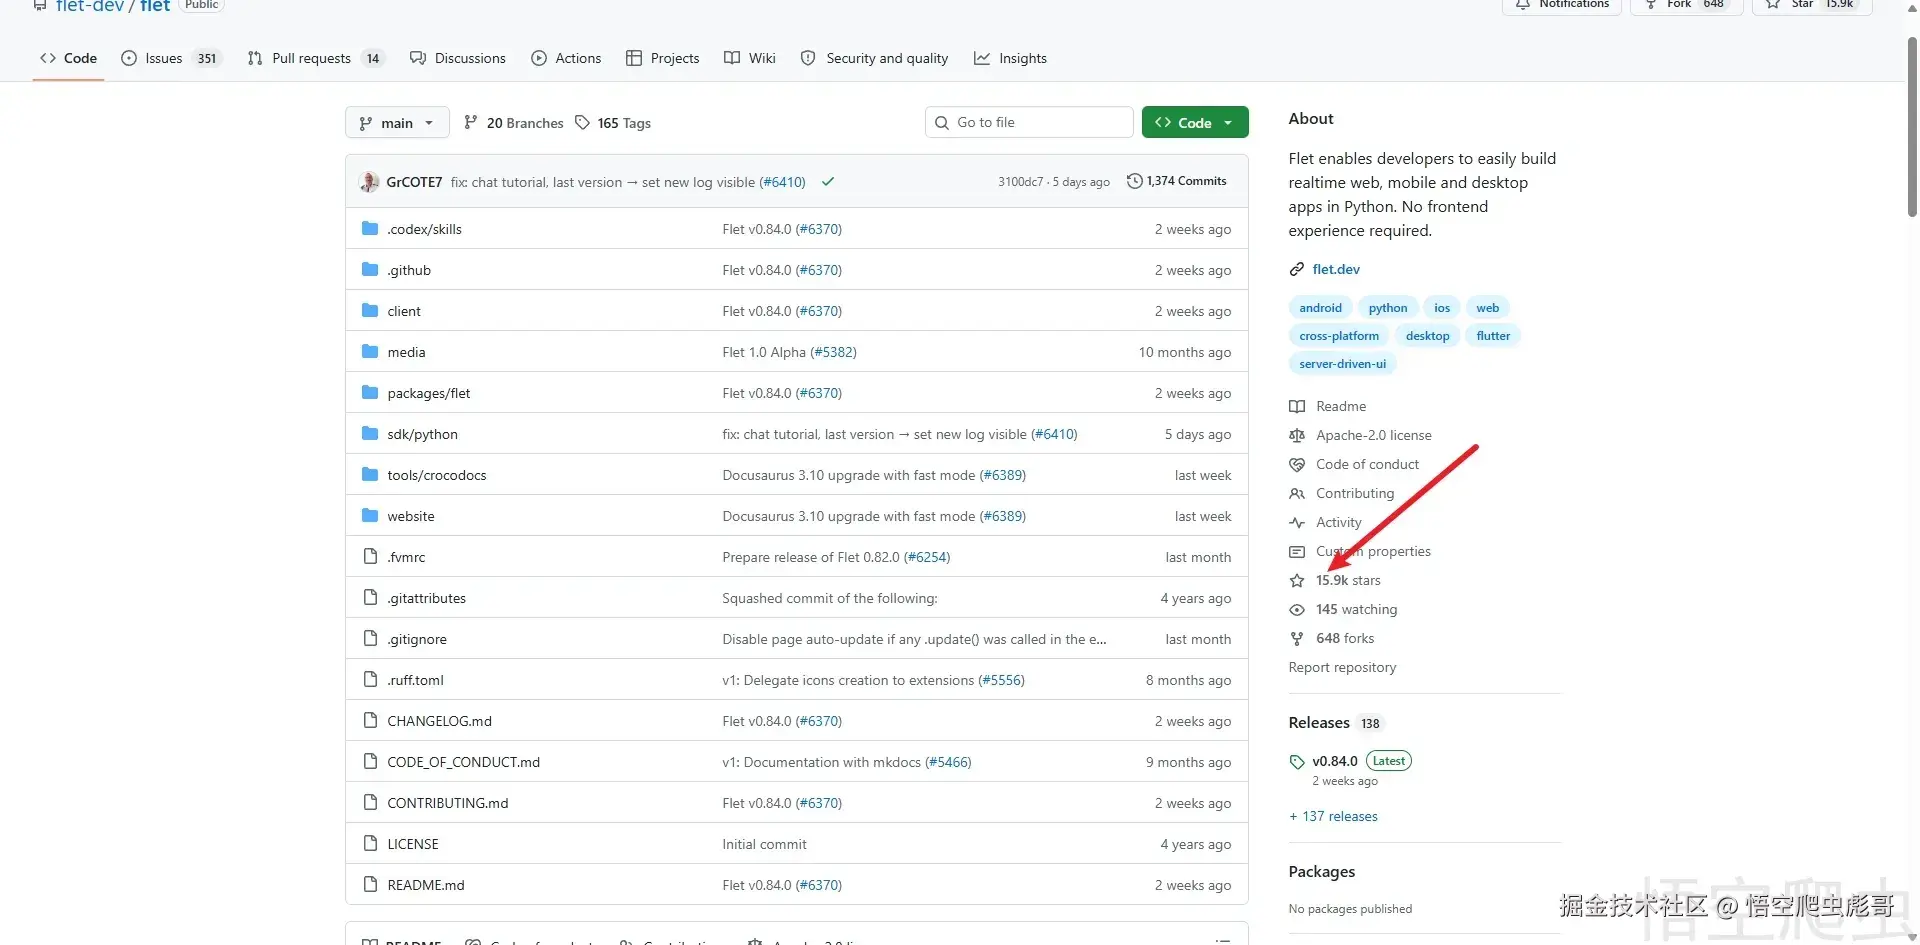This screenshot has height=945, width=1920.
Task: Click the book icon beside Readme
Action: [x=1297, y=406]
